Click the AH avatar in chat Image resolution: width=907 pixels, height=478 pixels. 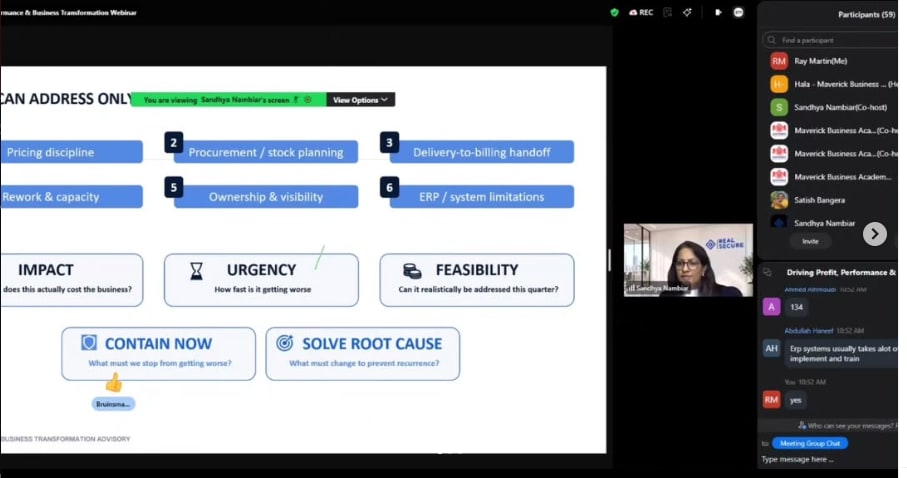[772, 348]
